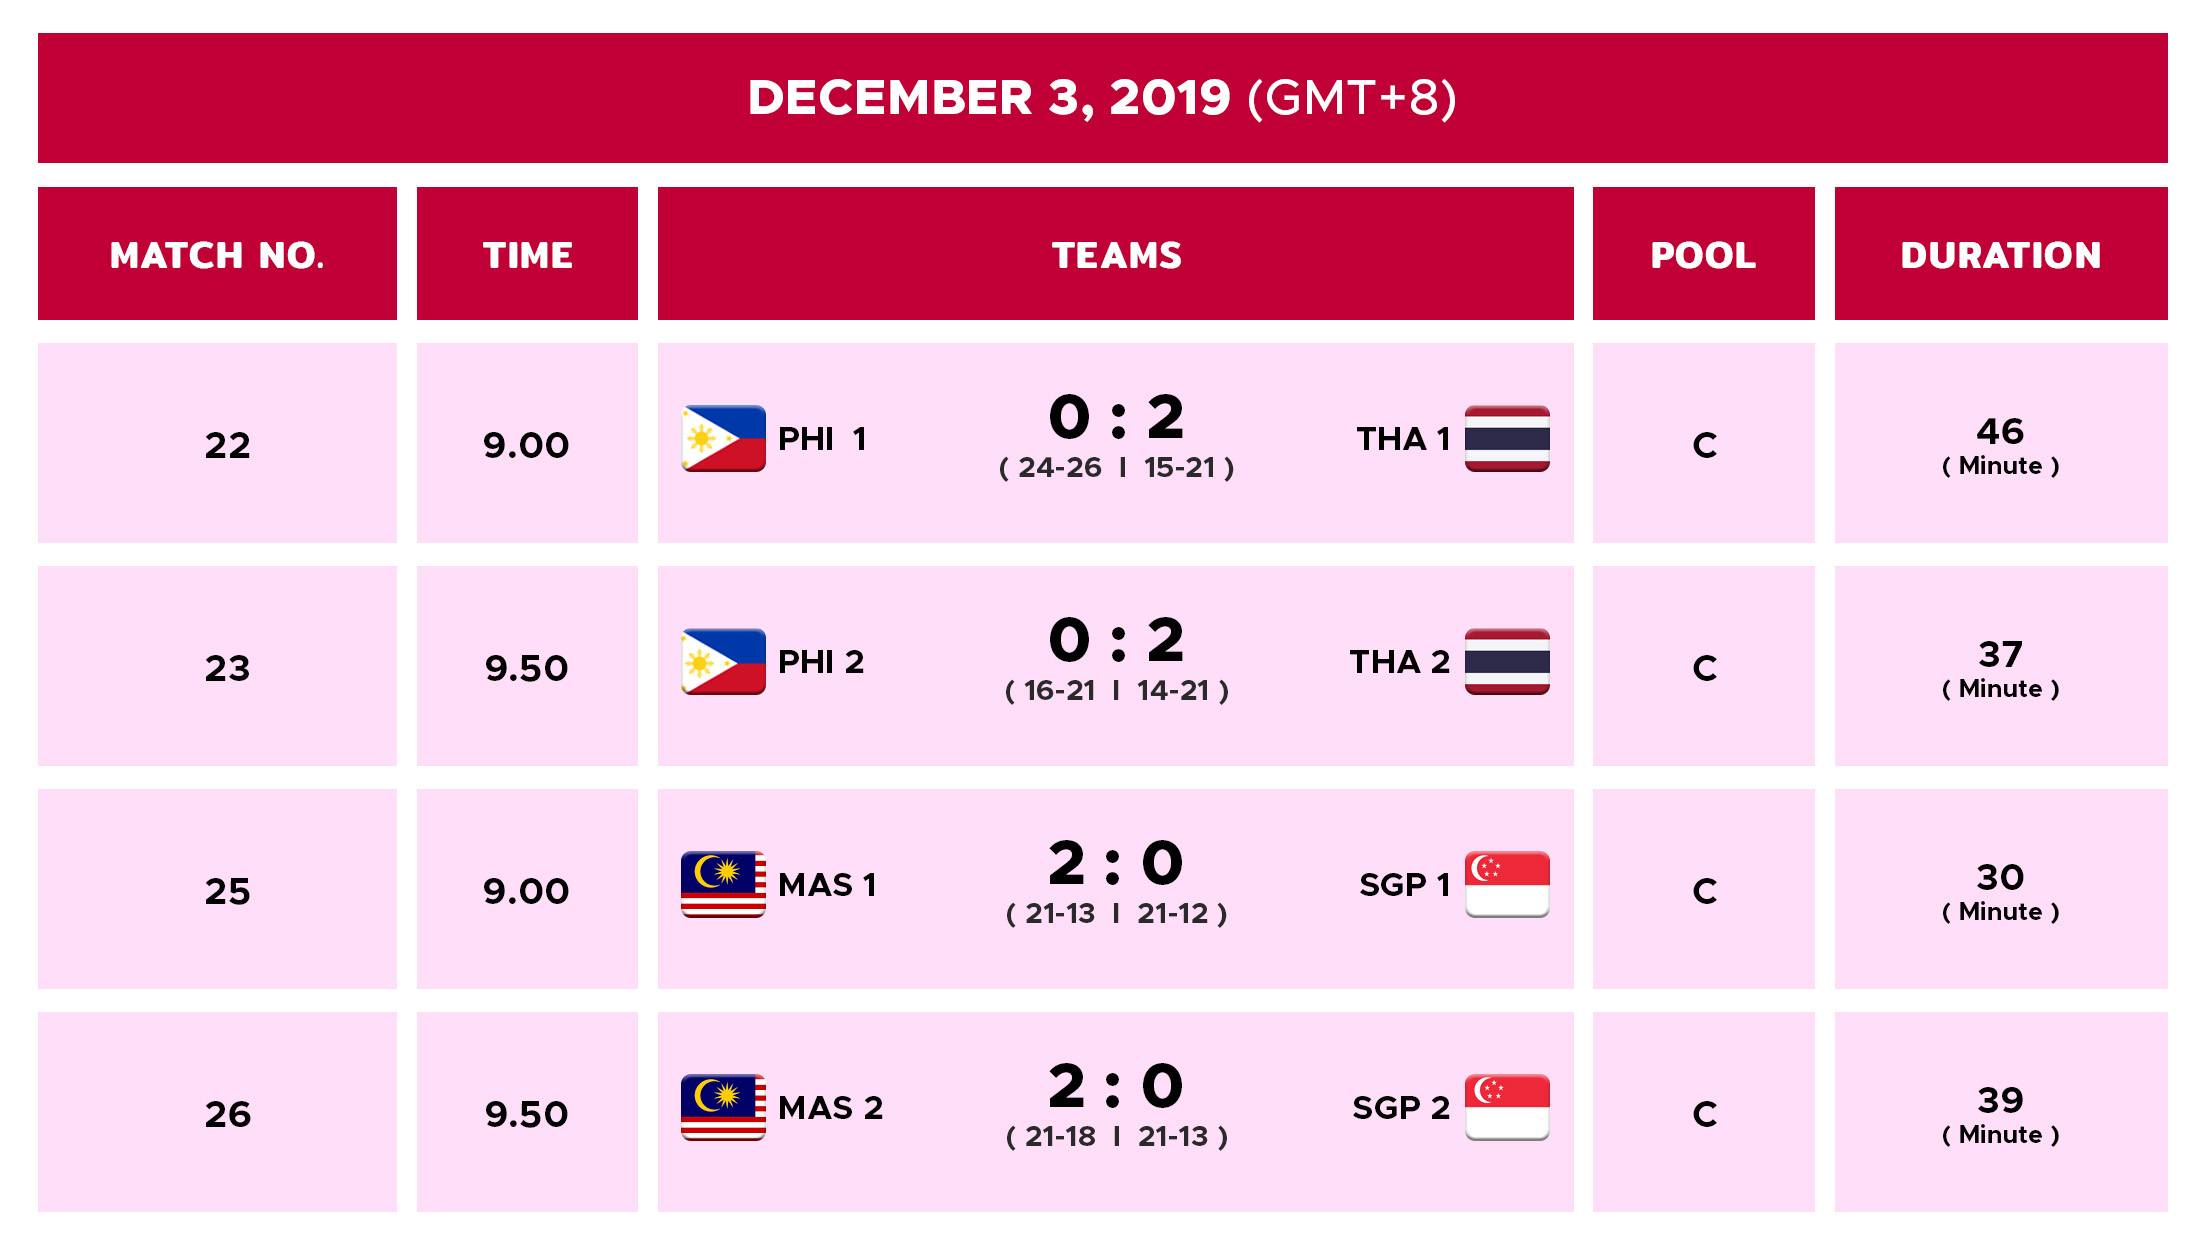The height and width of the screenshot is (1241, 2200).
Task: Click match number 22 cell
Action: pos(217,443)
